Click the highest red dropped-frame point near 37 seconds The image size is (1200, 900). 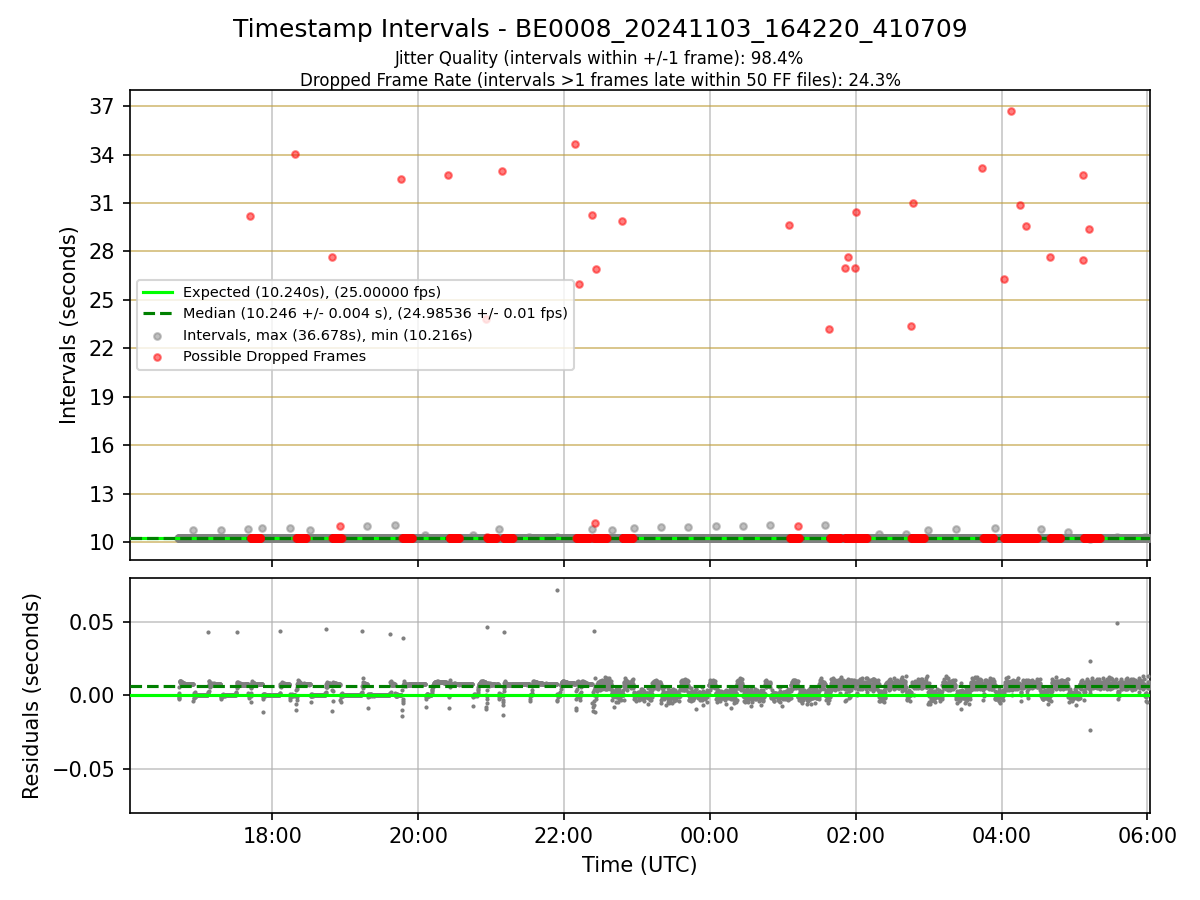pyautogui.click(x=1011, y=111)
